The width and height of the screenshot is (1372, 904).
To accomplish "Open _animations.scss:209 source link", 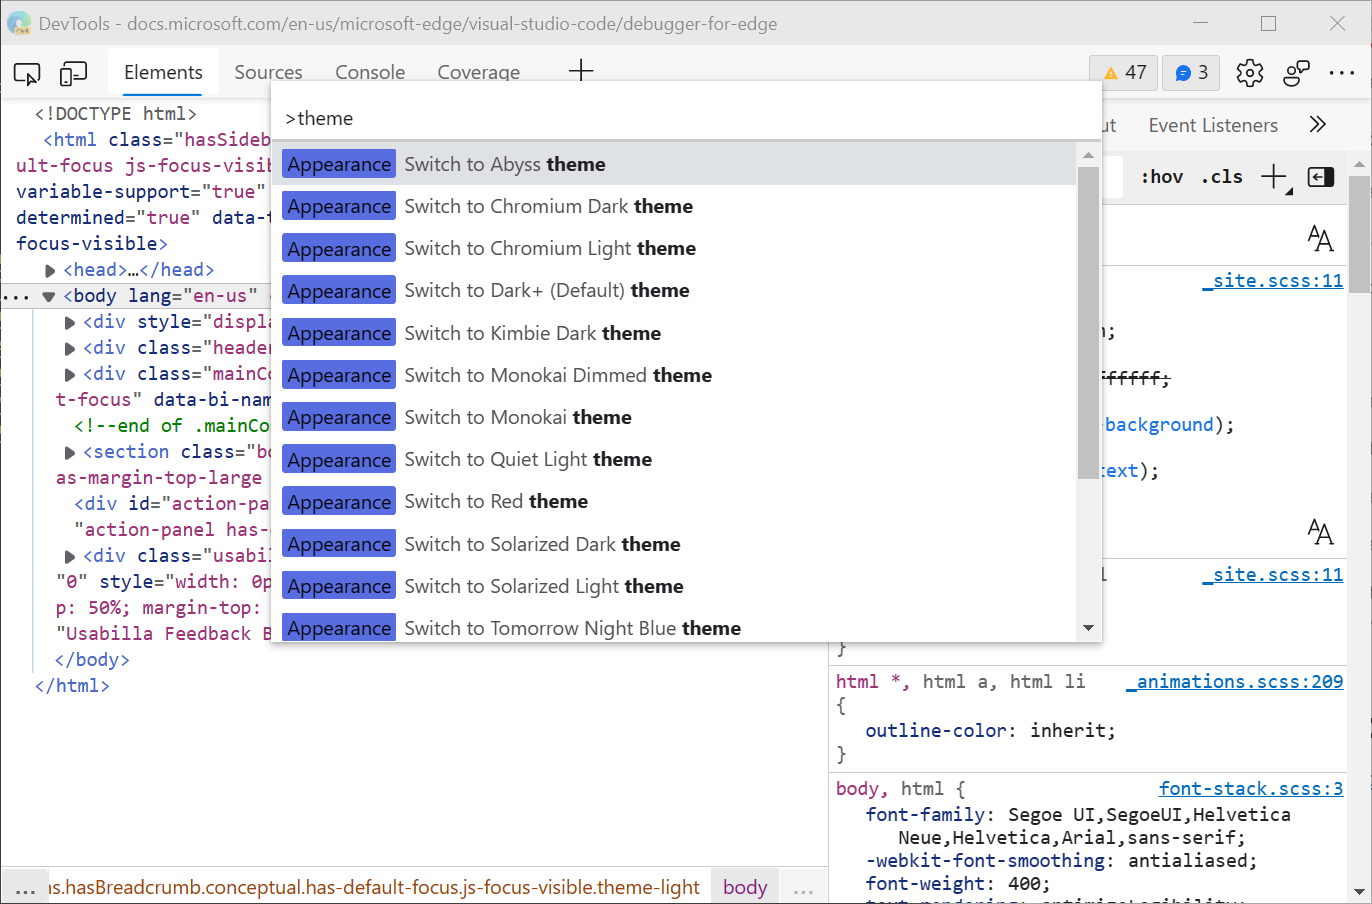I will (1235, 681).
